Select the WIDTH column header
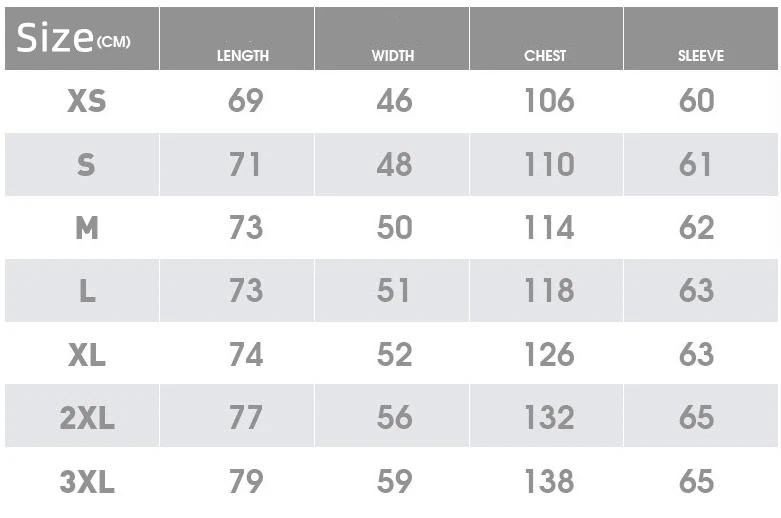This screenshot has width=781, height=518. click(393, 56)
